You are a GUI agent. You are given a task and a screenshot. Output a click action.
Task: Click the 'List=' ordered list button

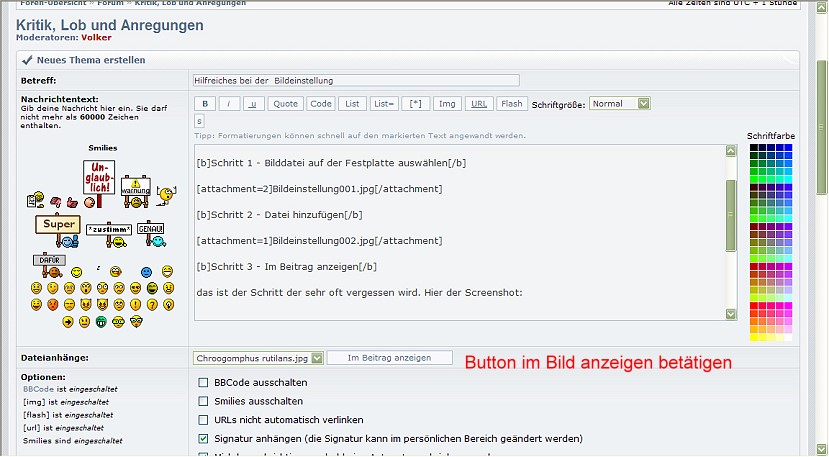pyautogui.click(x=384, y=104)
